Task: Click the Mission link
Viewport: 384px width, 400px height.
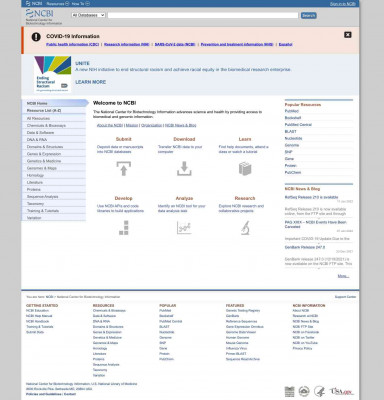Action: point(132,125)
